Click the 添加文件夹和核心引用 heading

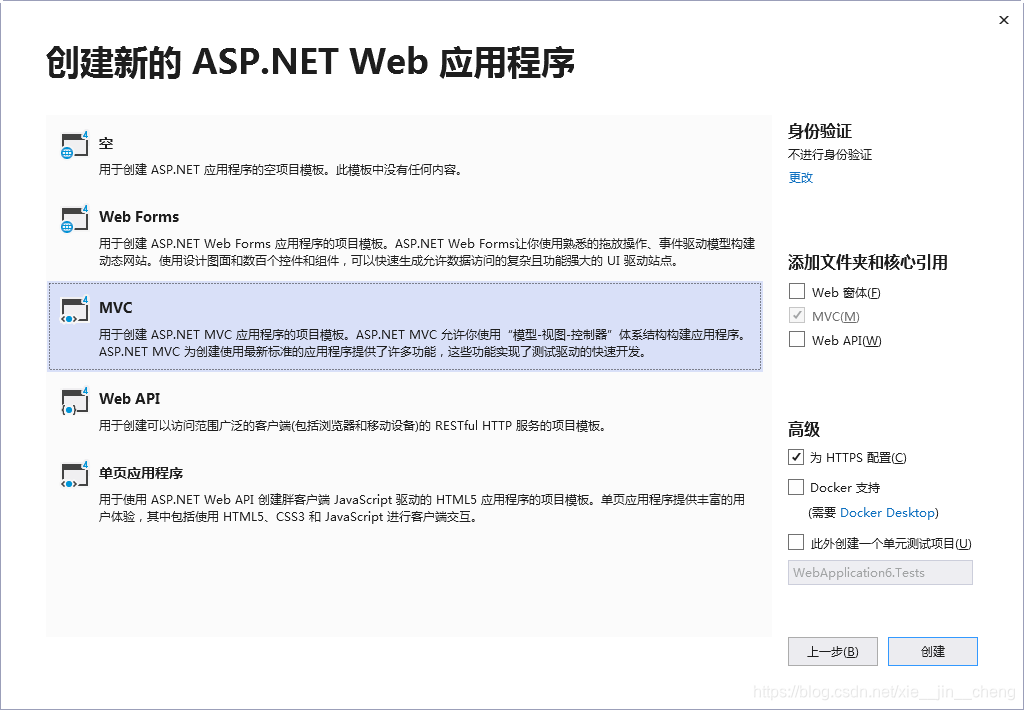[x=868, y=263]
